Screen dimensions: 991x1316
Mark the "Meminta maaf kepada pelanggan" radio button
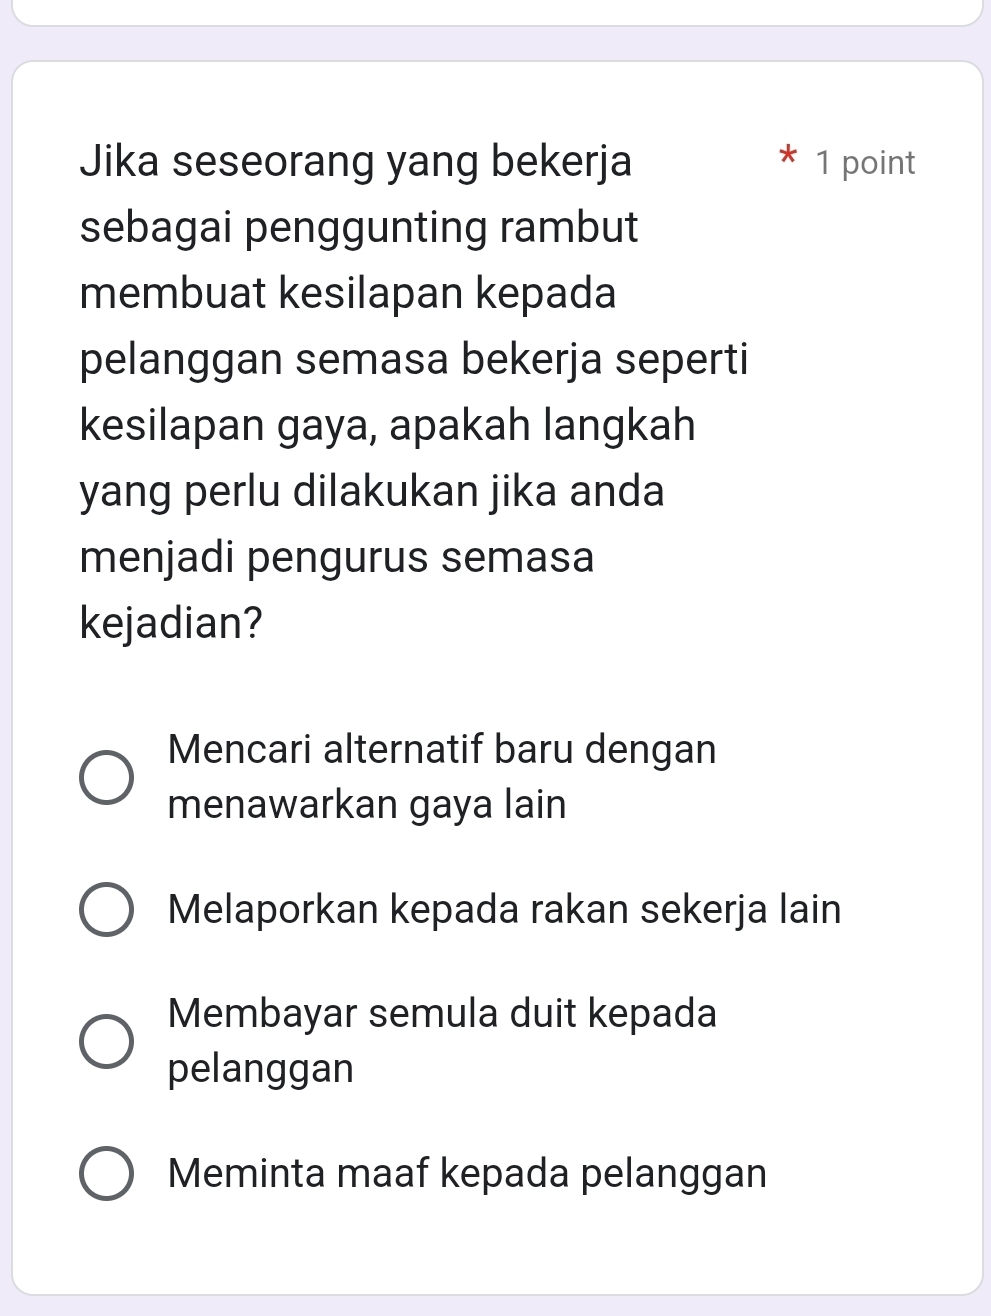[106, 1173]
